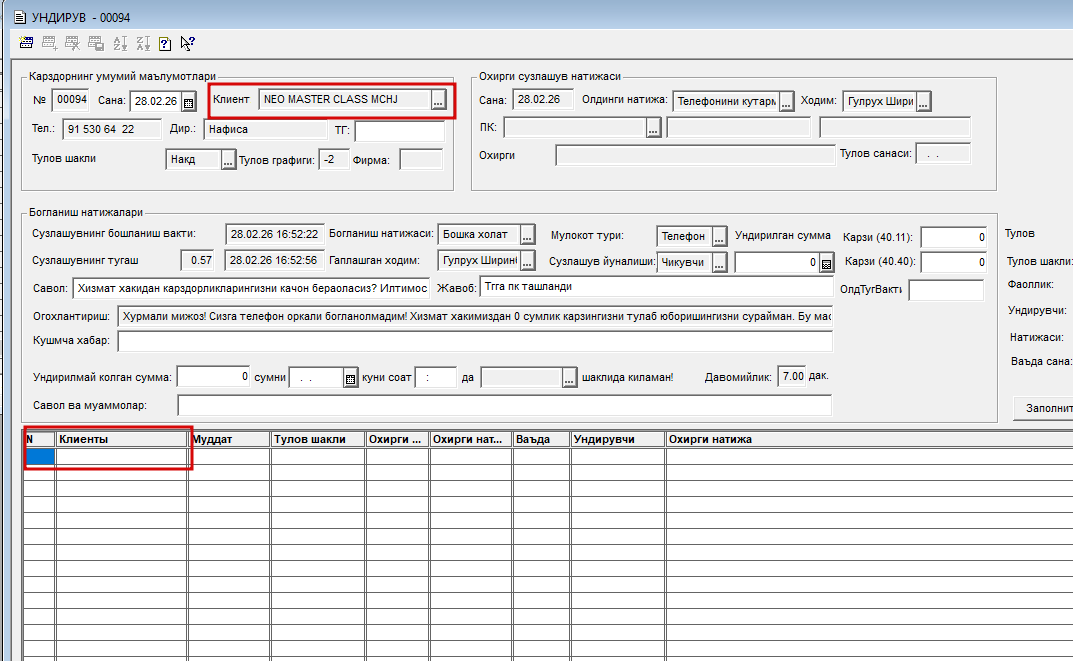Click the Тел. field 91 530 64 22
Image resolution: width=1073 pixels, height=661 pixels.
click(112, 129)
